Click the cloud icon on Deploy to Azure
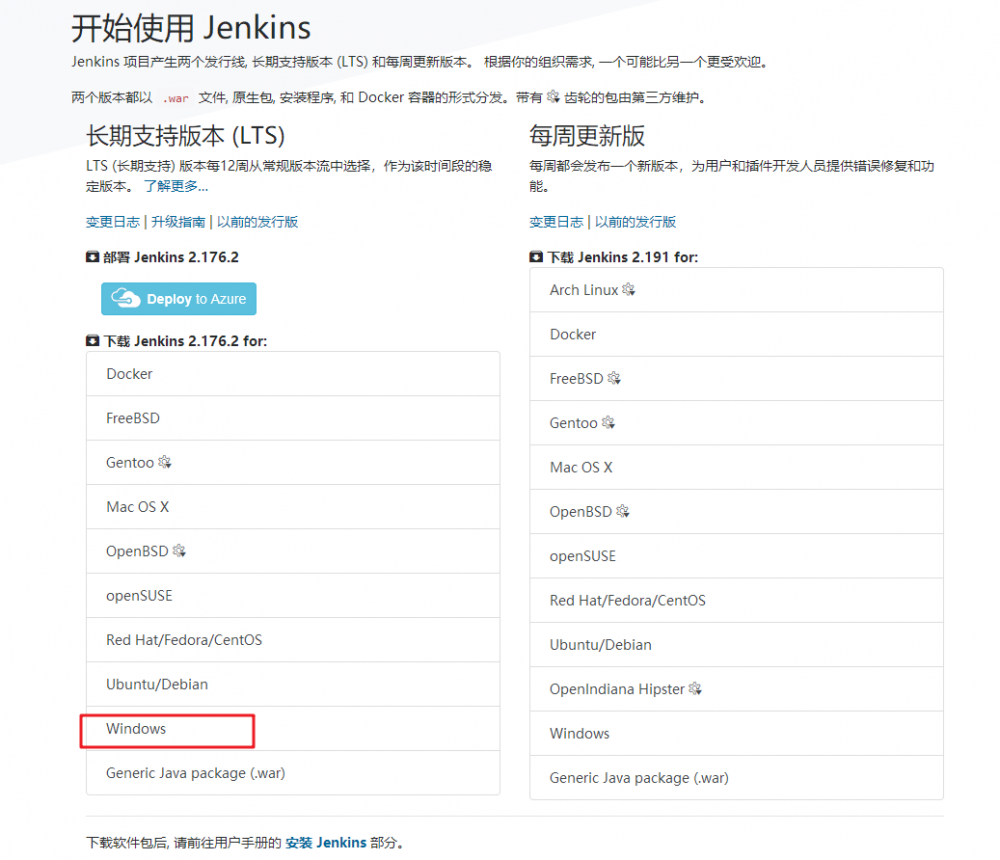 (126, 298)
